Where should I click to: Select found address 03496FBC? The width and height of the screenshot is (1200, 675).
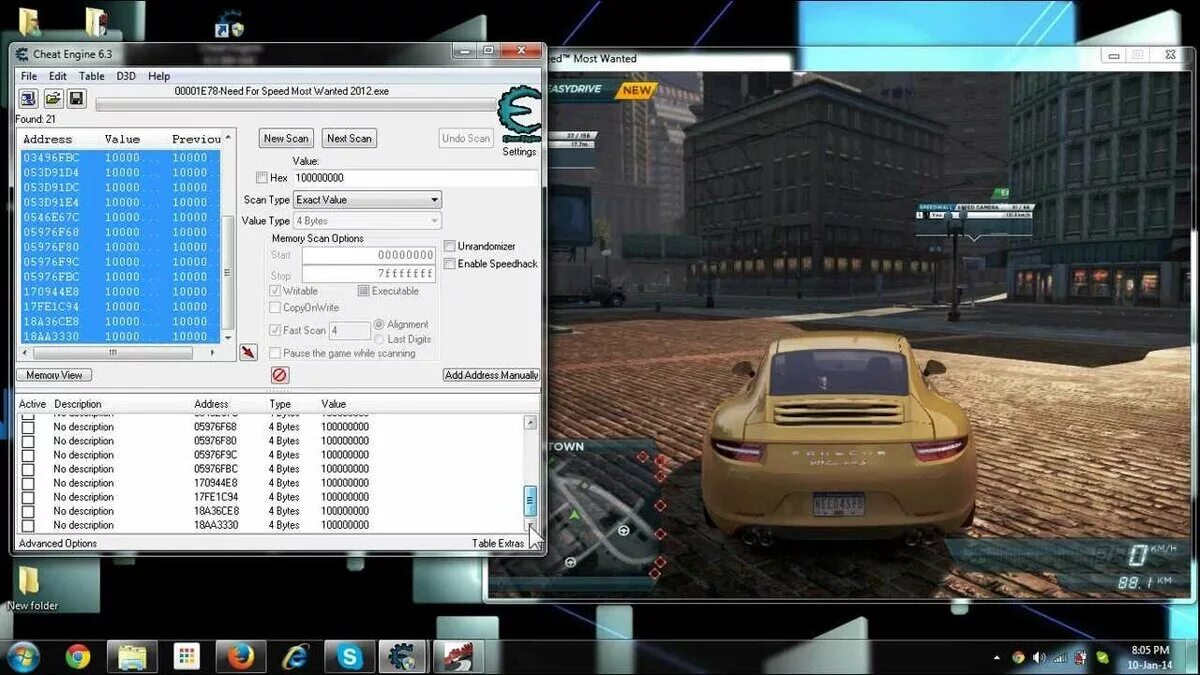click(119, 157)
